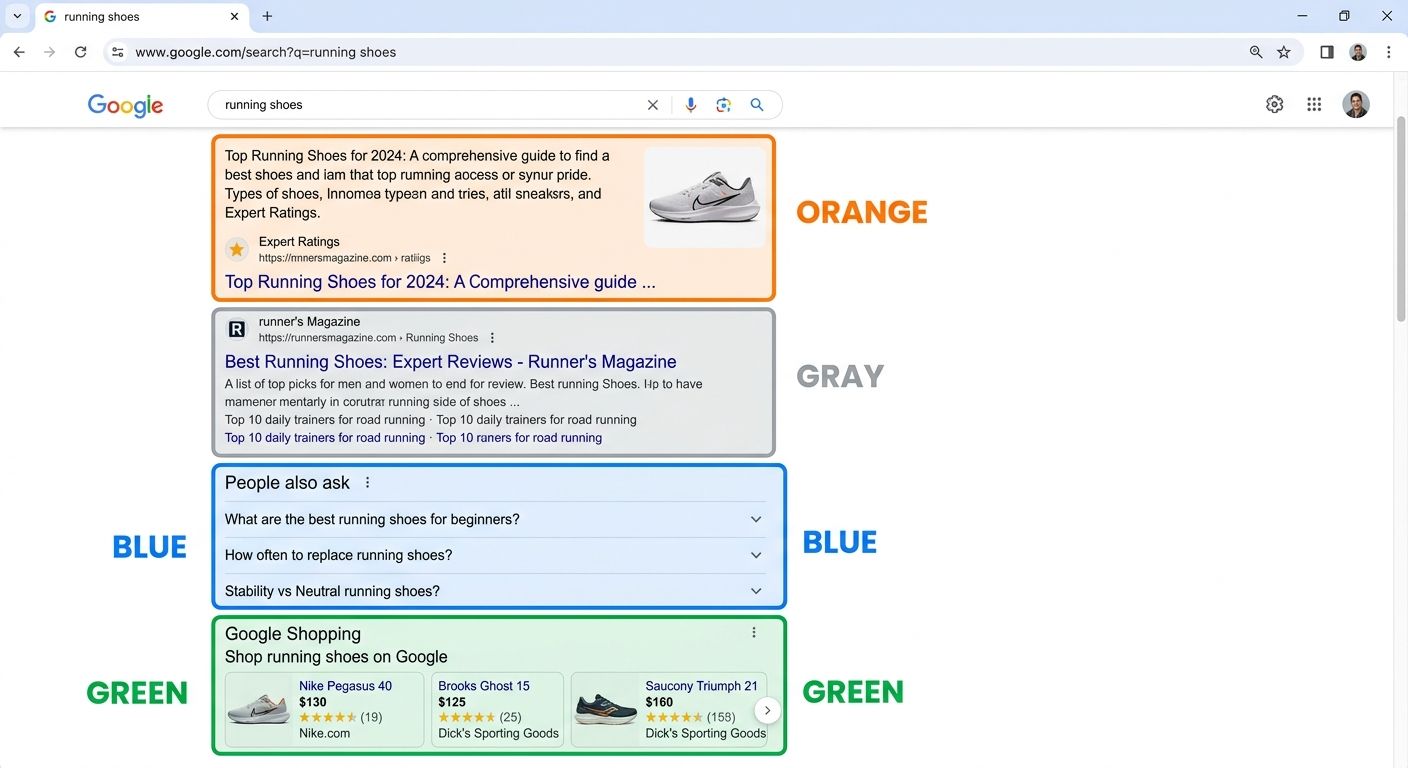1408x768 pixels.
Task: Click the microphone voice search icon
Action: [x=690, y=104]
